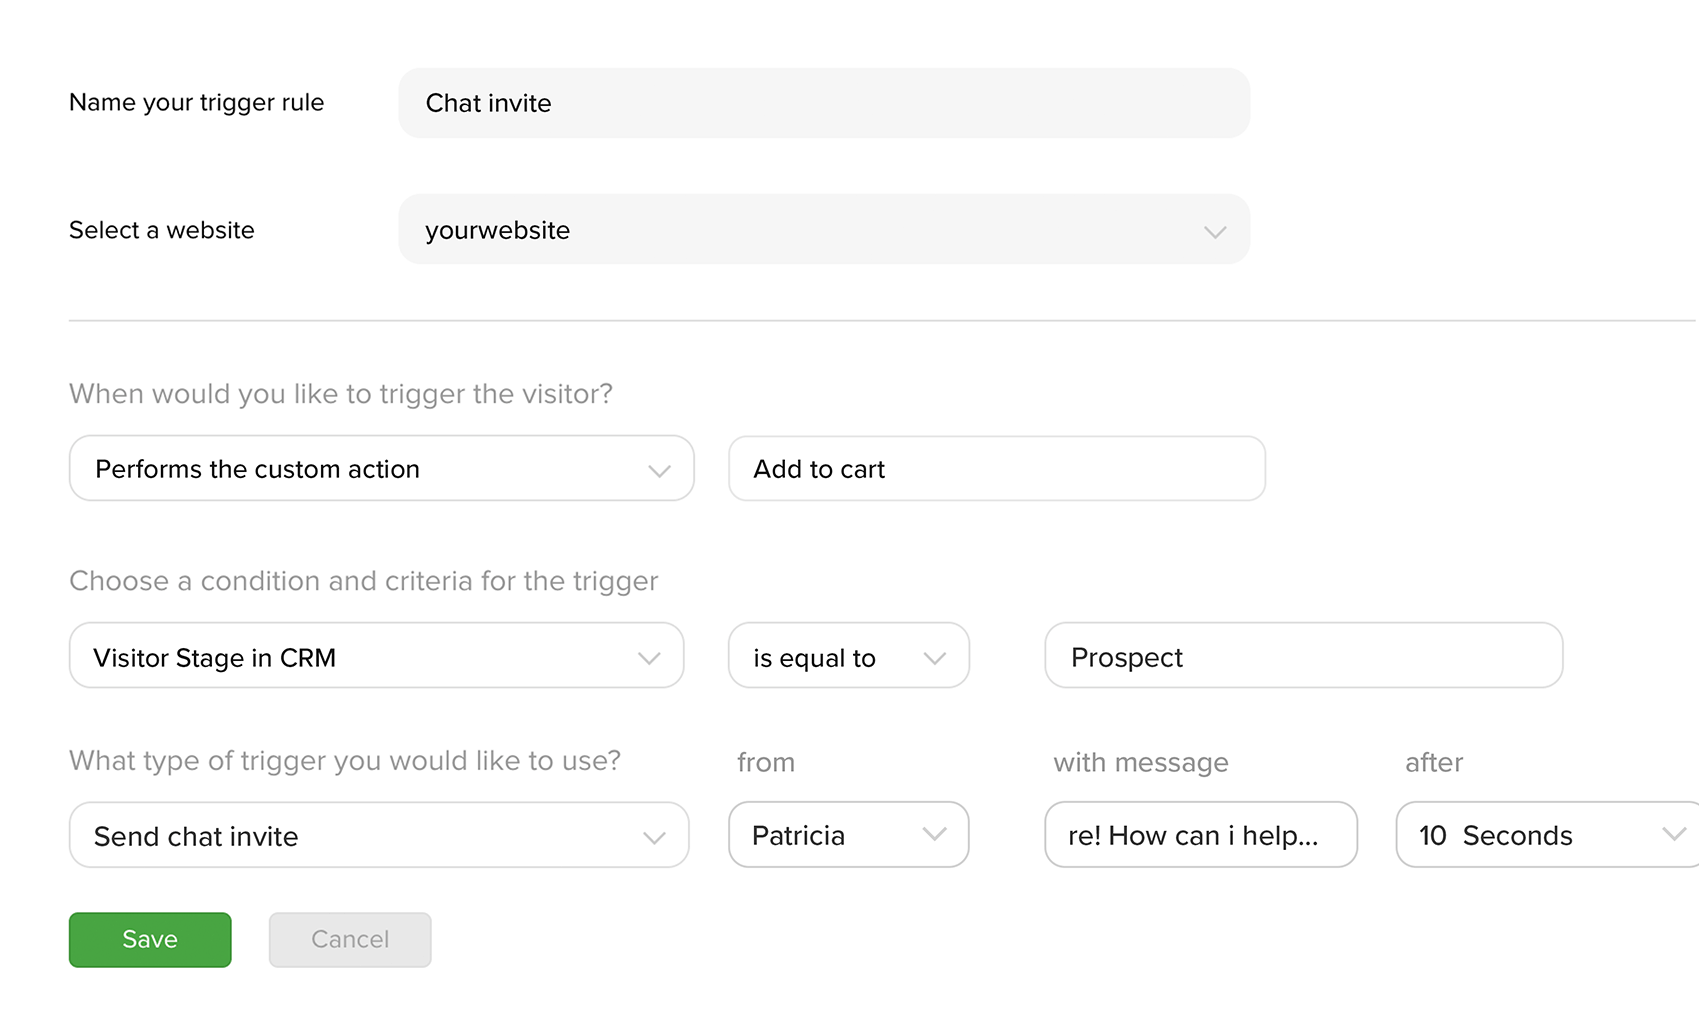The image size is (1699, 1031).
Task: Click into the Add to cart field
Action: pos(996,469)
